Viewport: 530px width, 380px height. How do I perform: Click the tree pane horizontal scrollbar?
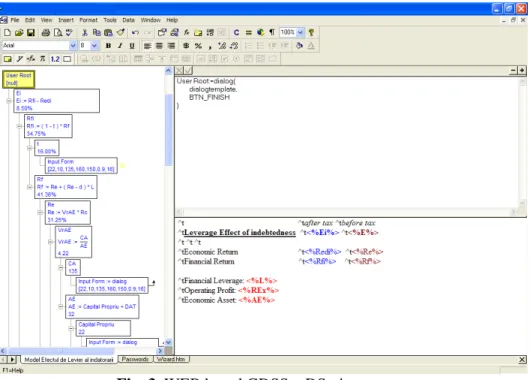pos(81,351)
